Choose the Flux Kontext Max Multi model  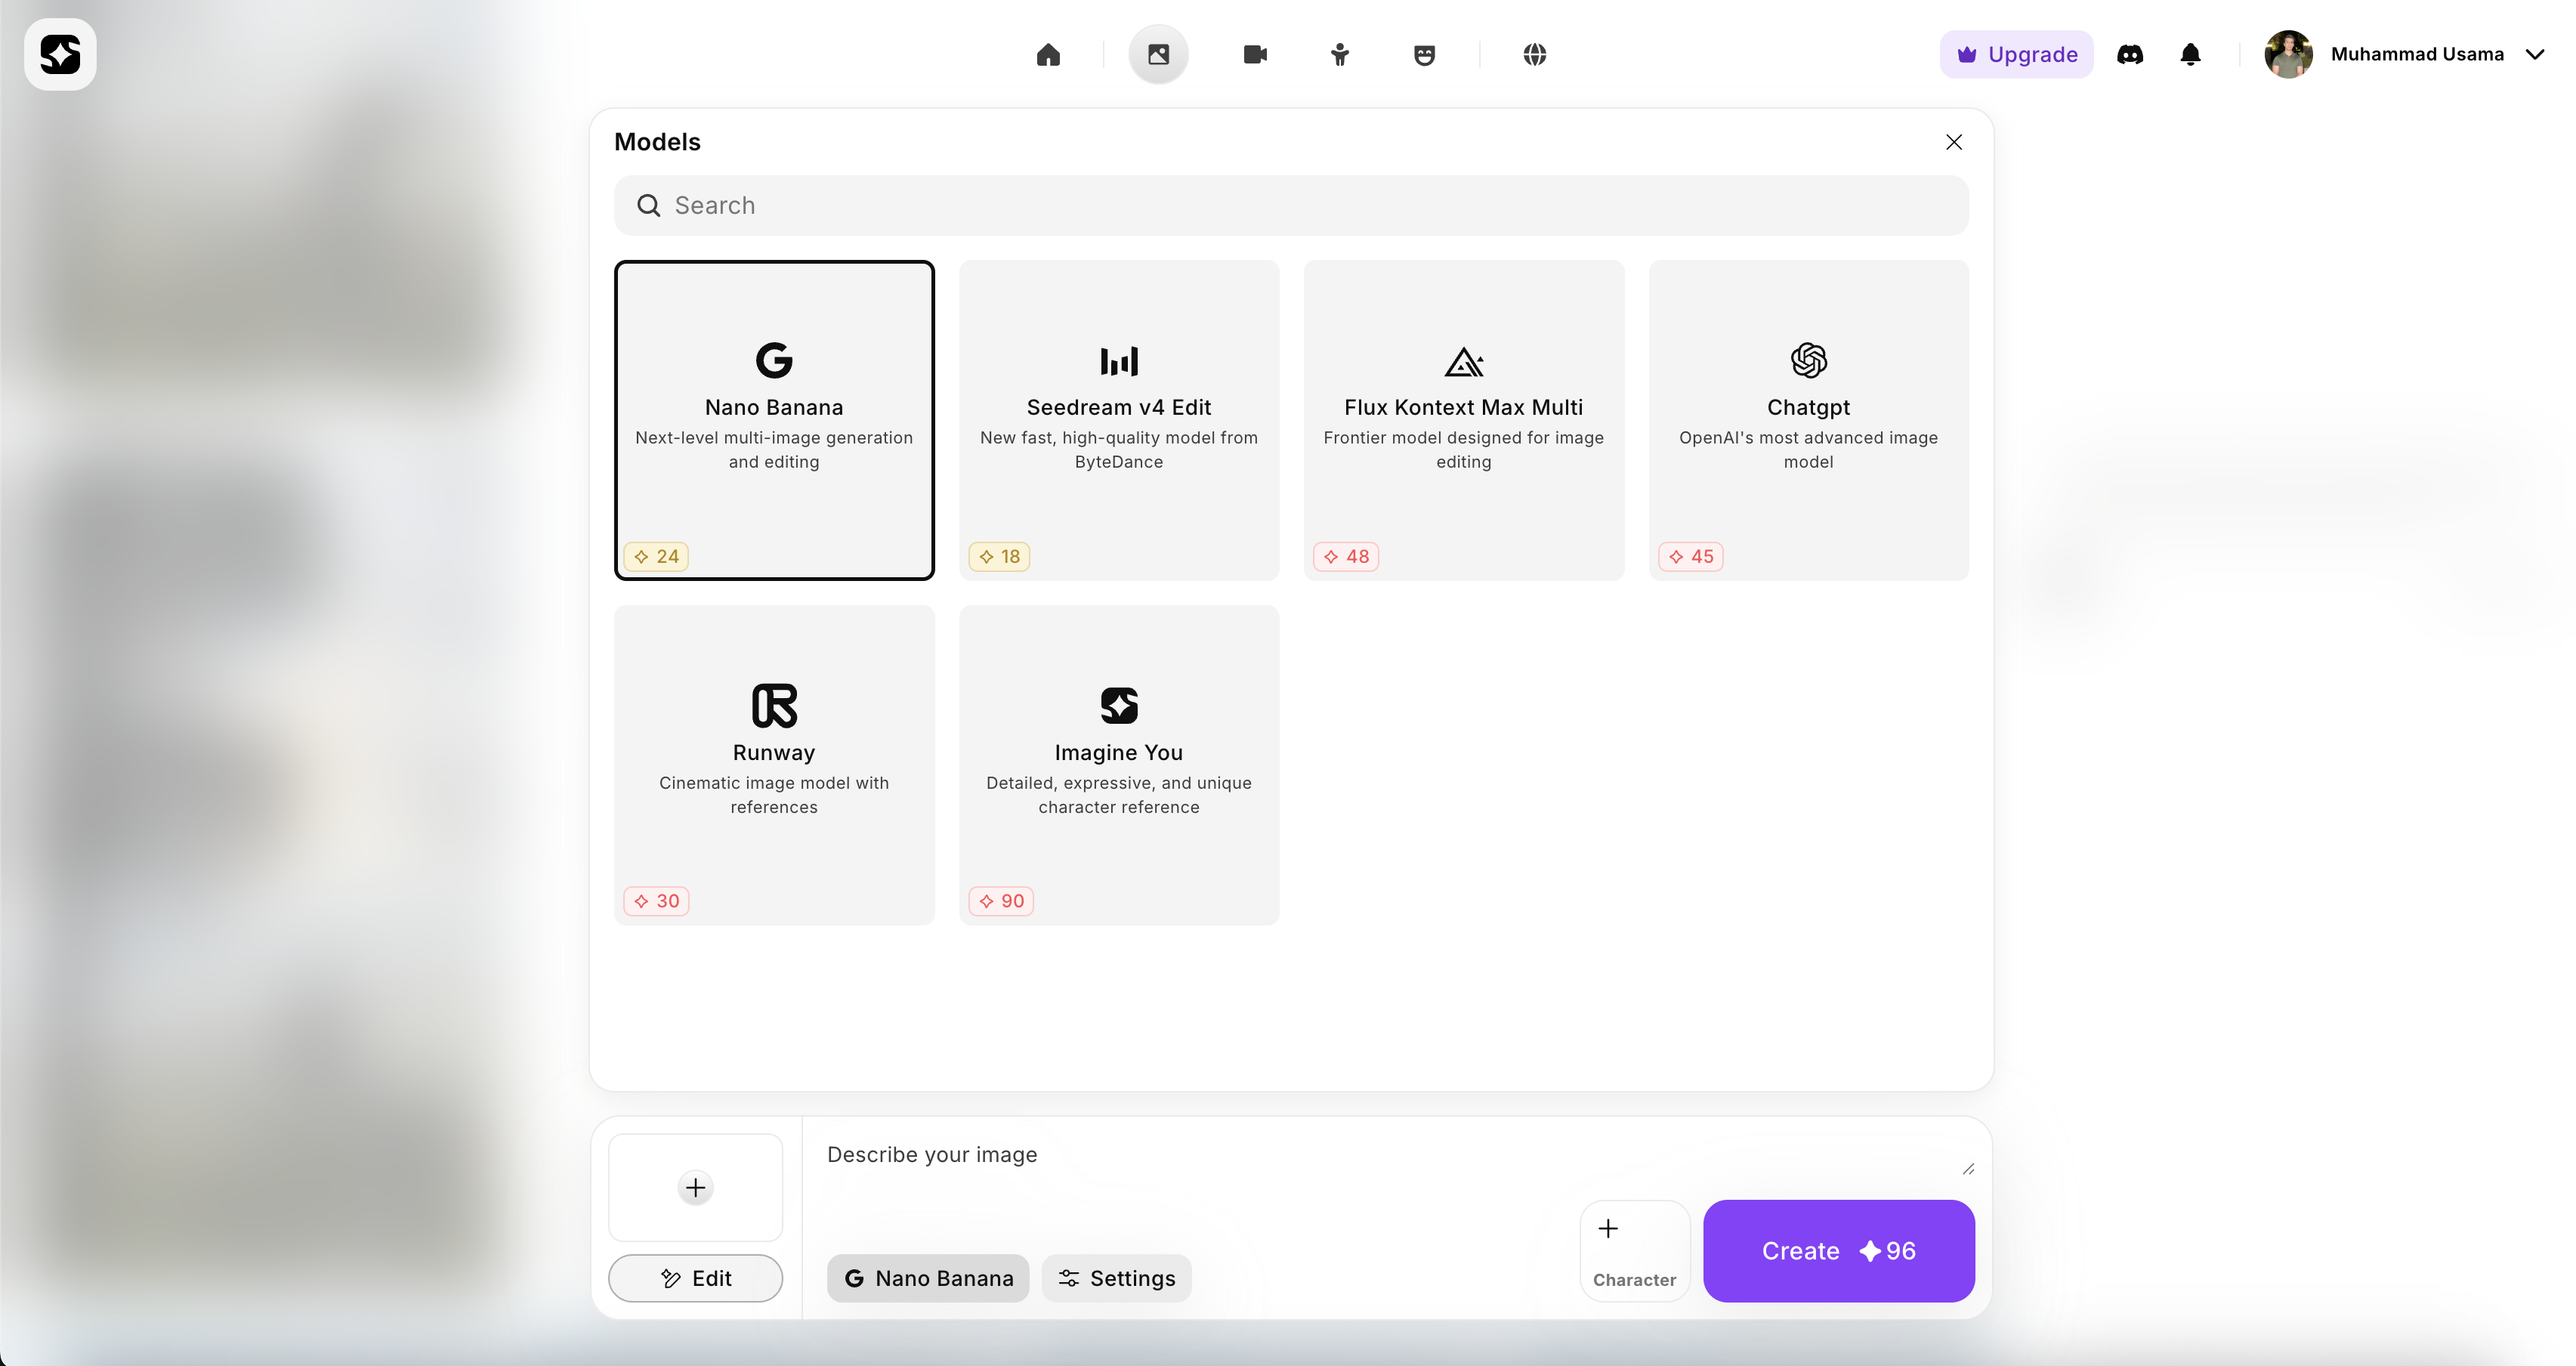point(1464,420)
